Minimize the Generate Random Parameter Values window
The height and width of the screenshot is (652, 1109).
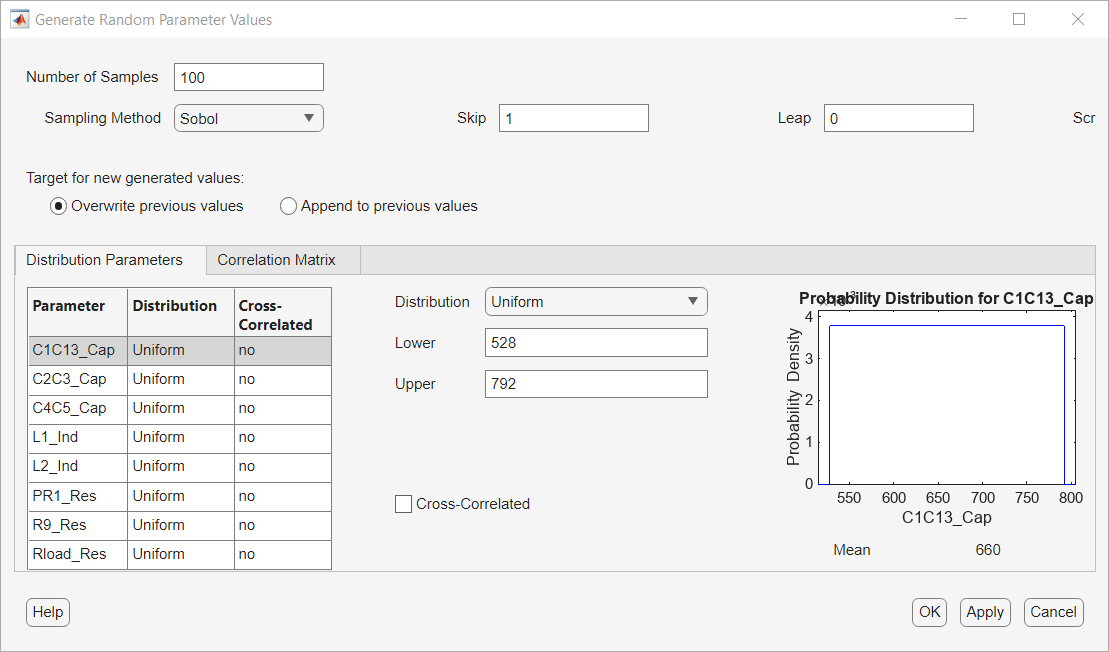click(x=961, y=19)
